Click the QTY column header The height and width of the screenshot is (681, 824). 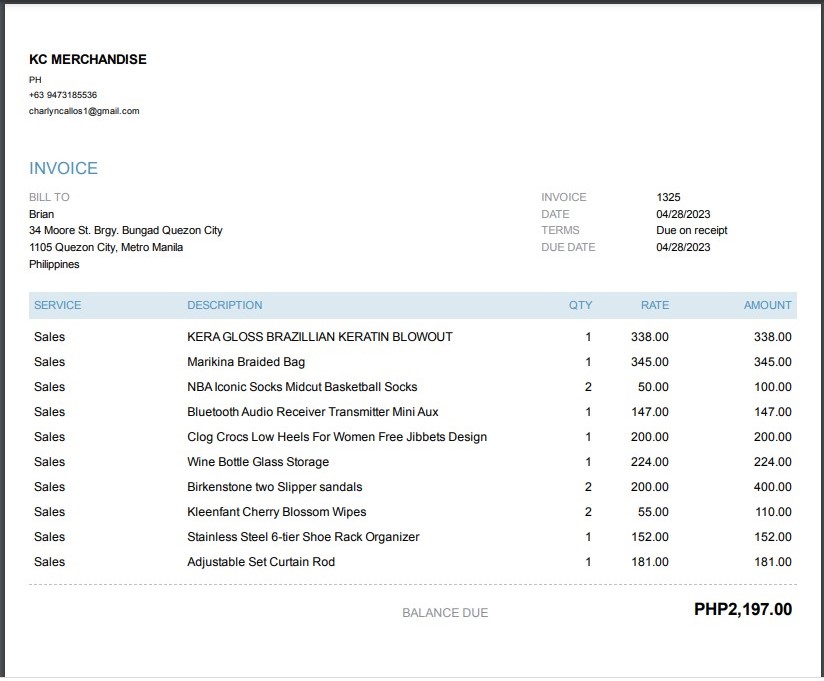580,305
